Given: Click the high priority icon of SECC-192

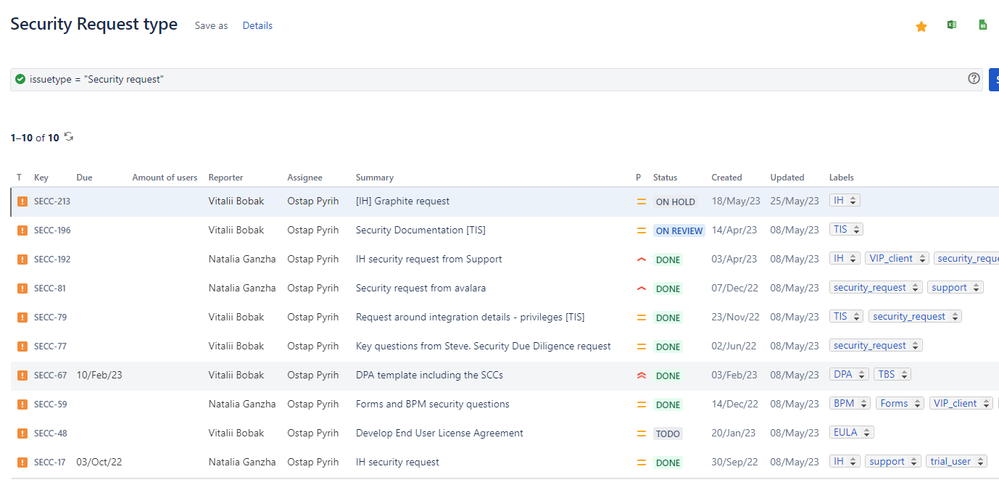Looking at the screenshot, I should (641, 259).
